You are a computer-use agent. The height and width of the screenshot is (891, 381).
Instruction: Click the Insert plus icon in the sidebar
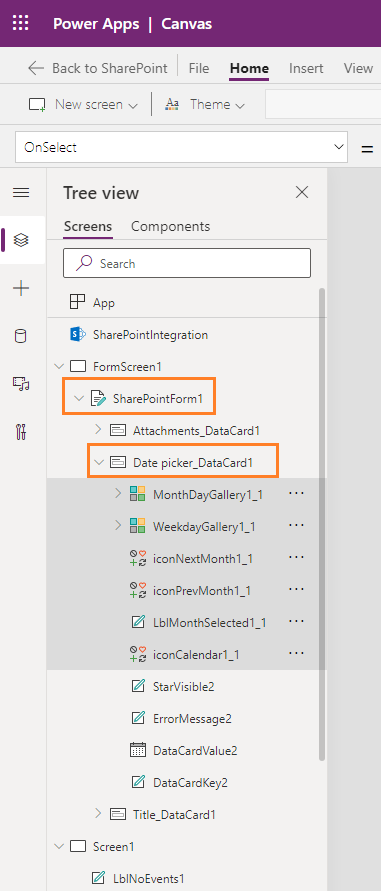tap(21, 288)
